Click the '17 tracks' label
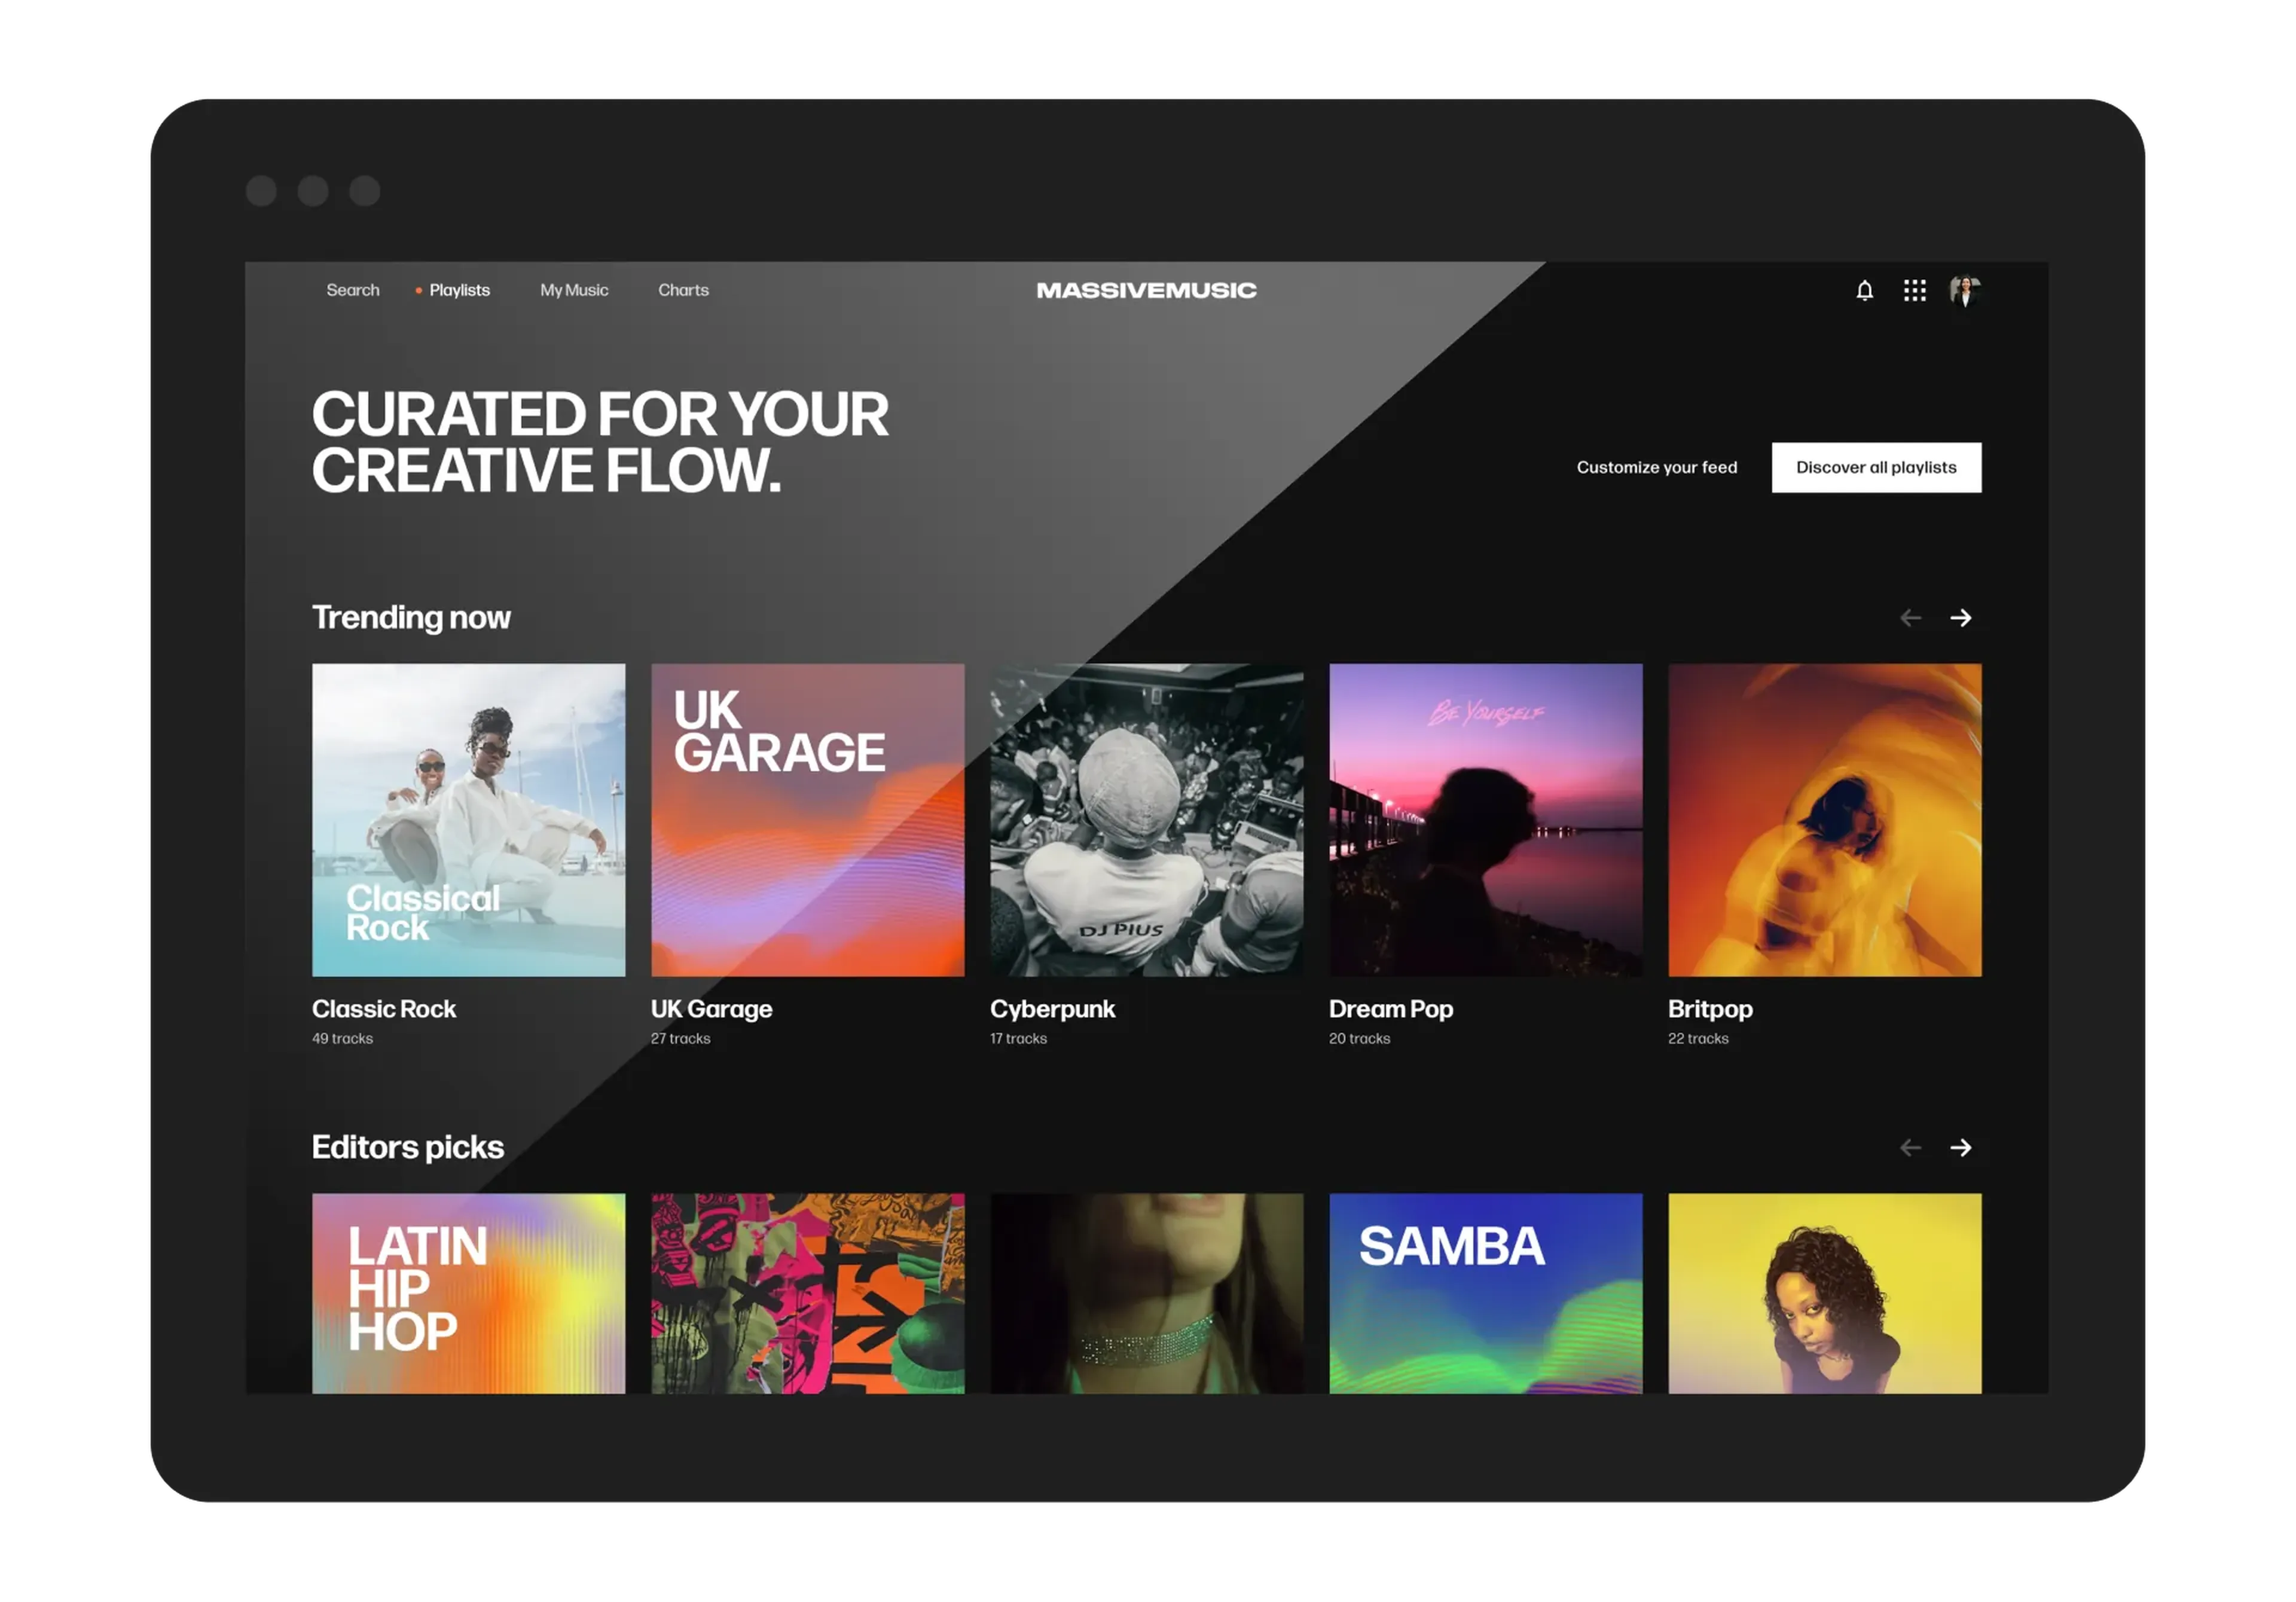This screenshot has height=1602, width=2296. [1018, 1038]
